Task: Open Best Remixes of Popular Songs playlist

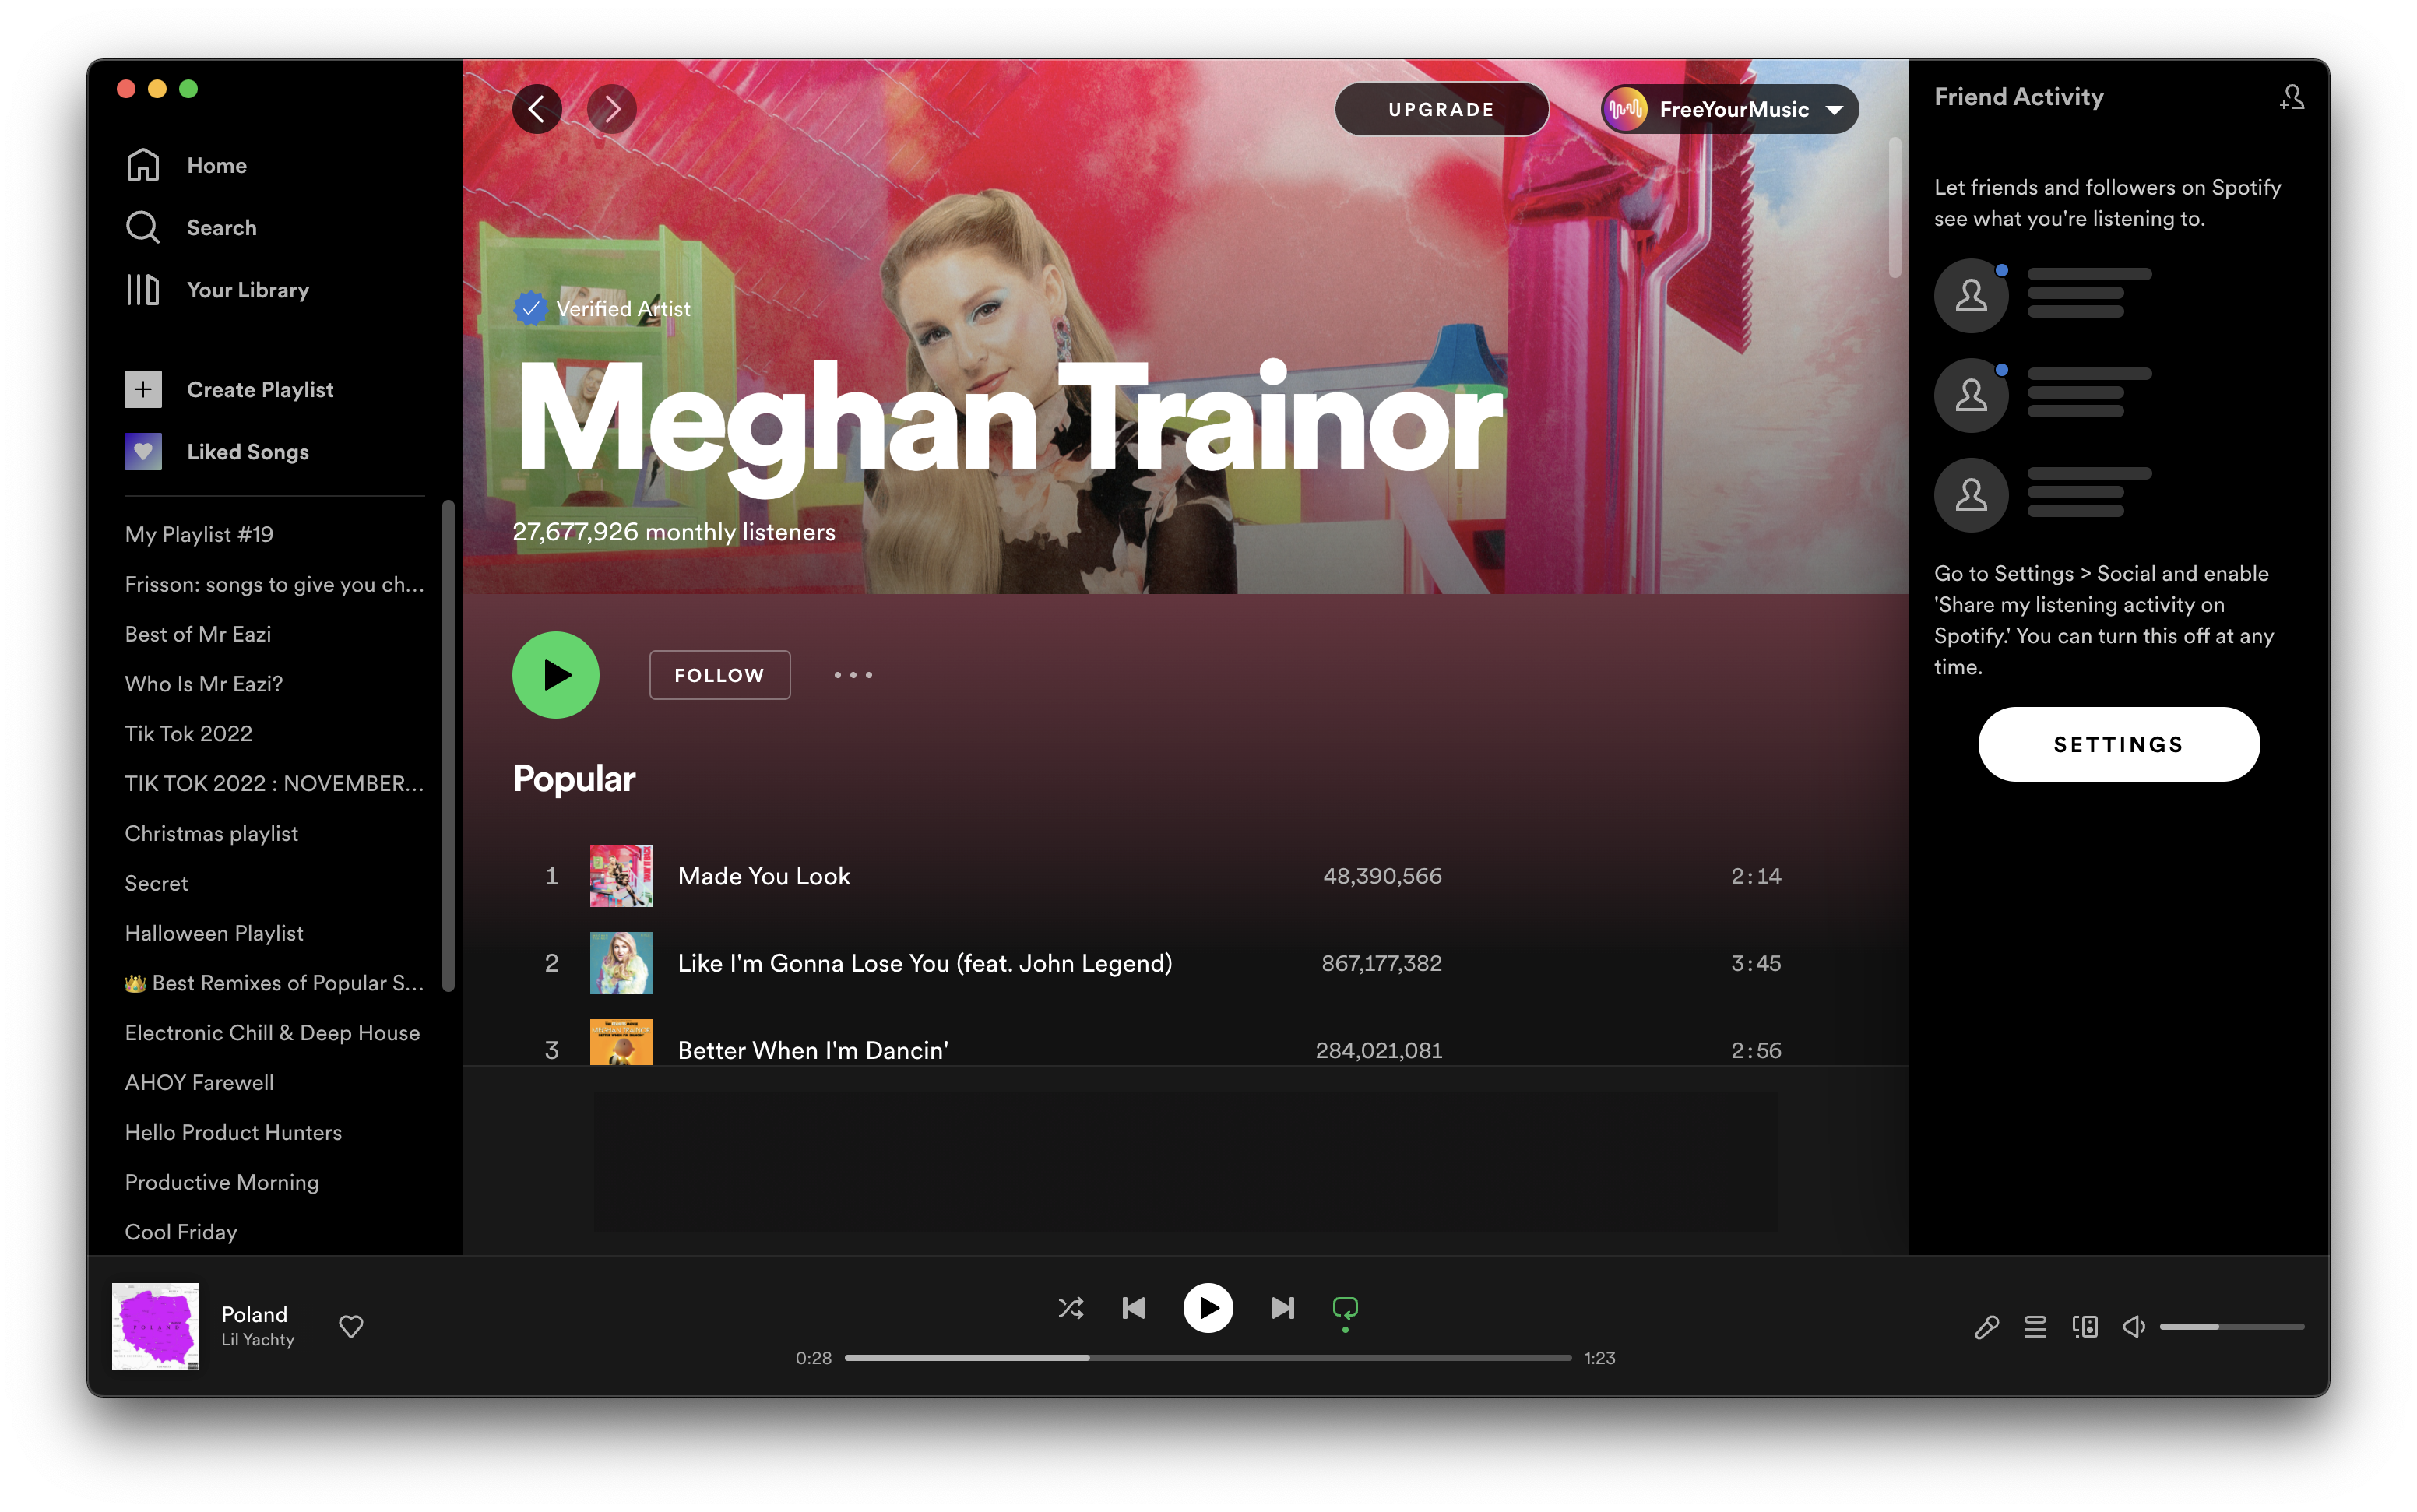Action: click(x=274, y=983)
